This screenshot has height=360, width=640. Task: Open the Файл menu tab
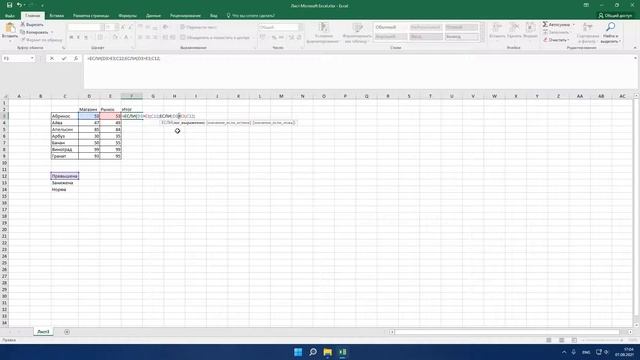(x=10, y=16)
